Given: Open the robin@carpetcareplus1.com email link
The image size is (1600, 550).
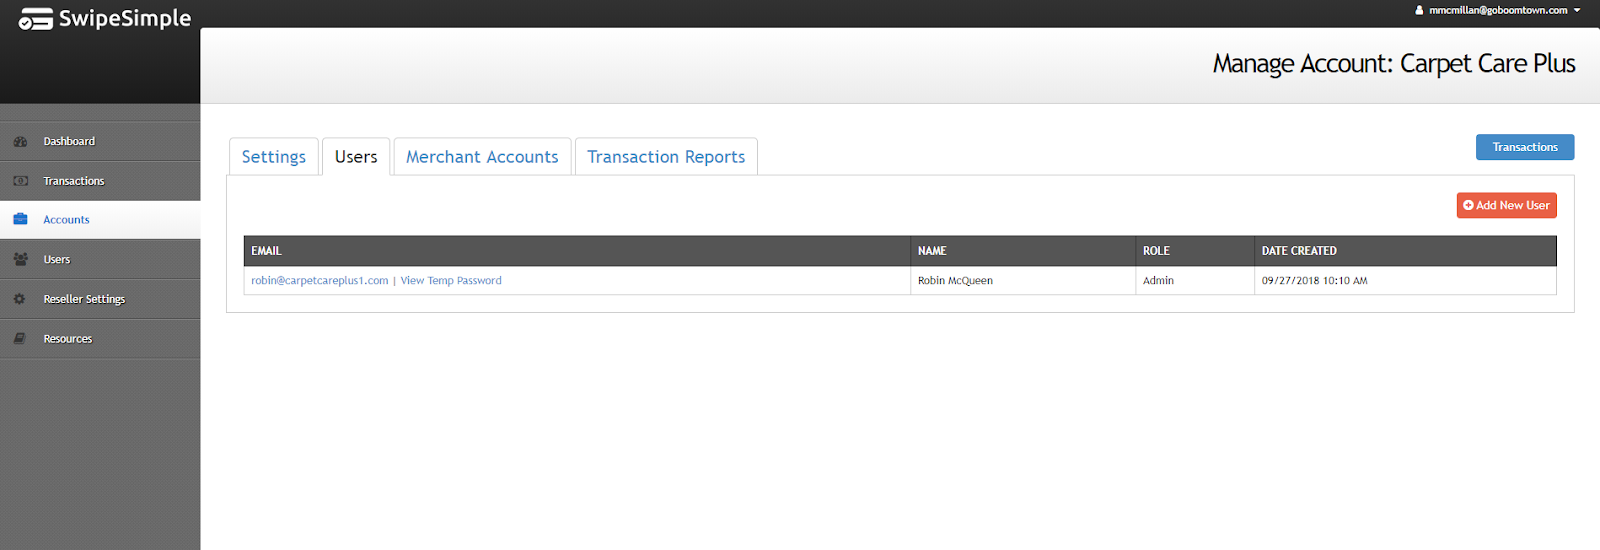Looking at the screenshot, I should 320,281.
